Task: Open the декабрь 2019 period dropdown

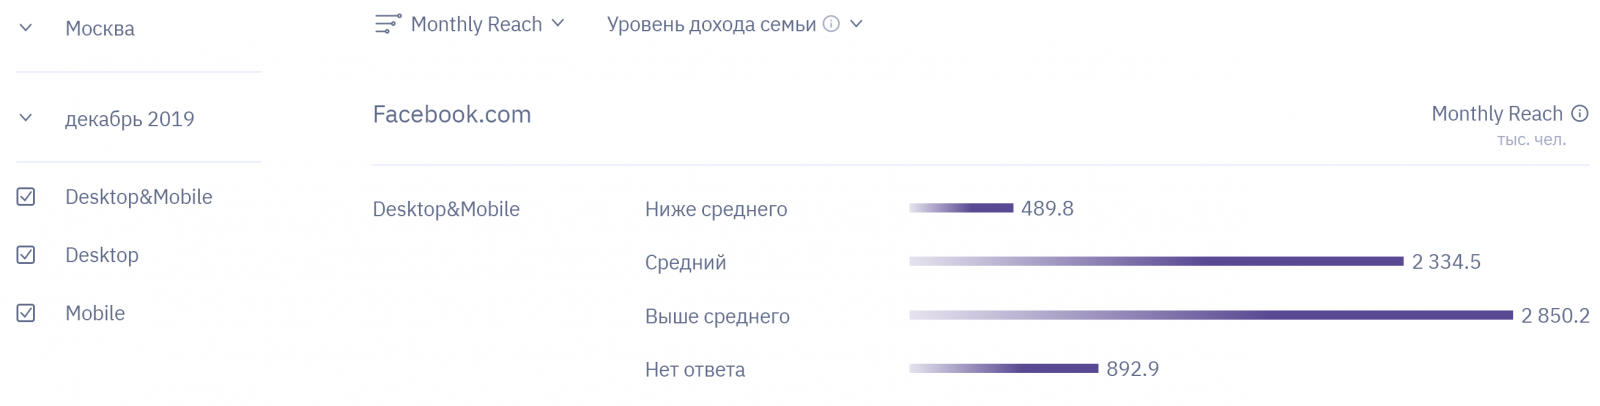Action: pos(26,118)
